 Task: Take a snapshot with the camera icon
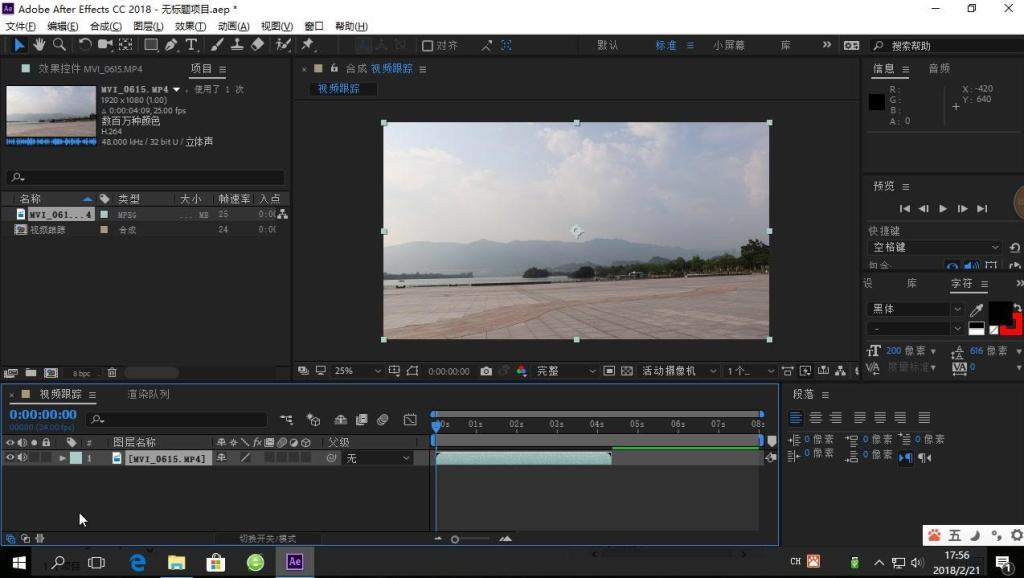click(x=486, y=371)
